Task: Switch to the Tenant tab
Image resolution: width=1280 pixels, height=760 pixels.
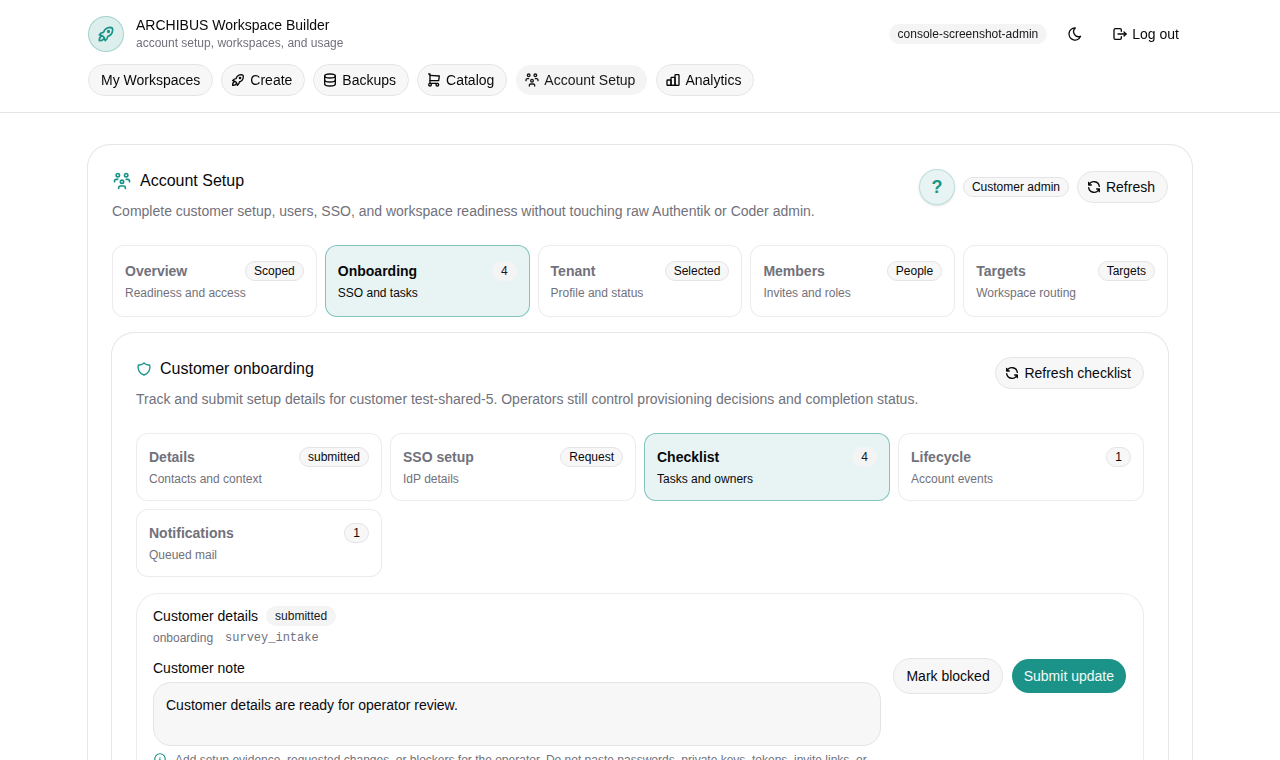Action: pyautogui.click(x=639, y=281)
